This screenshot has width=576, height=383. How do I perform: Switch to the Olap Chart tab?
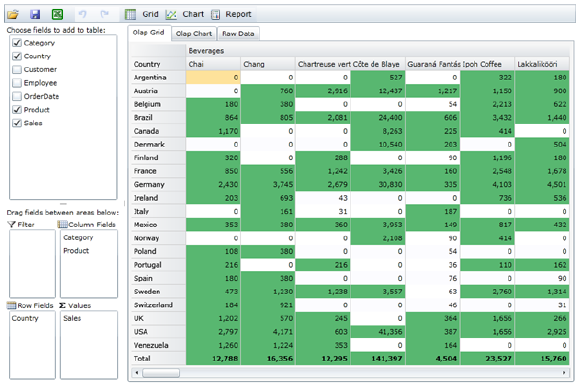point(194,33)
